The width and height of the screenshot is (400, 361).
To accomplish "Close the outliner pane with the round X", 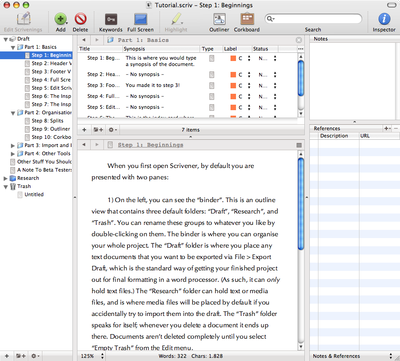I will tap(299, 40).
